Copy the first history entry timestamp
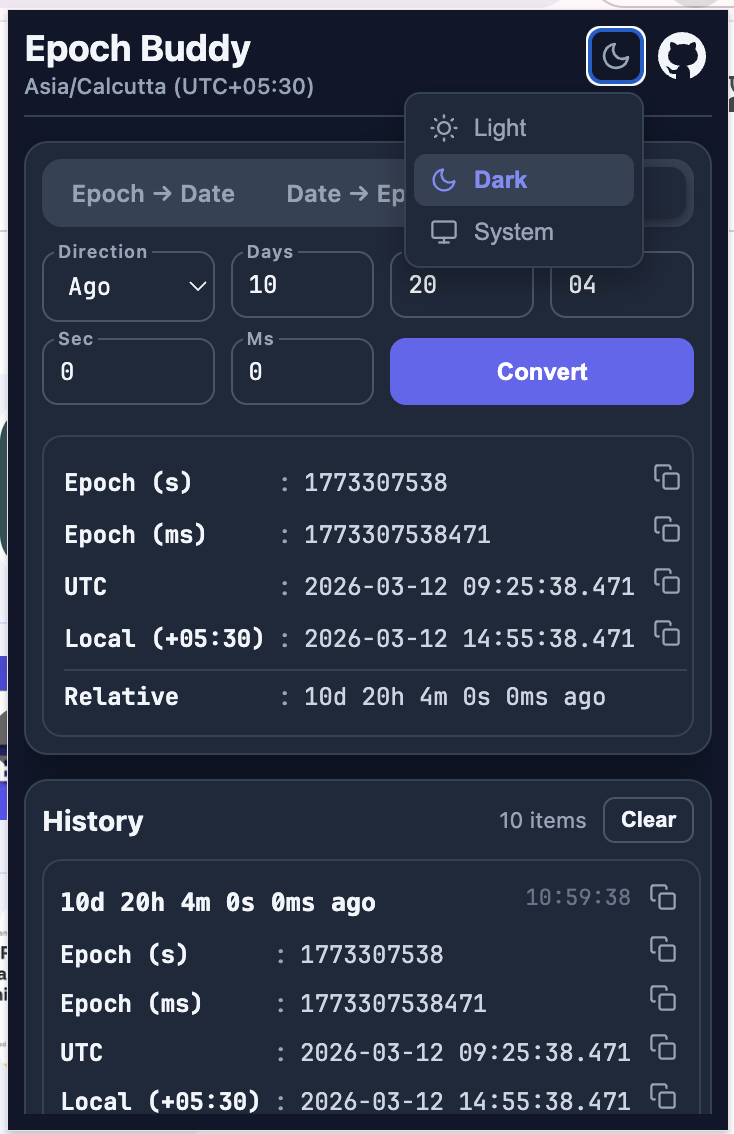This screenshot has height=1134, width=734. point(663,897)
